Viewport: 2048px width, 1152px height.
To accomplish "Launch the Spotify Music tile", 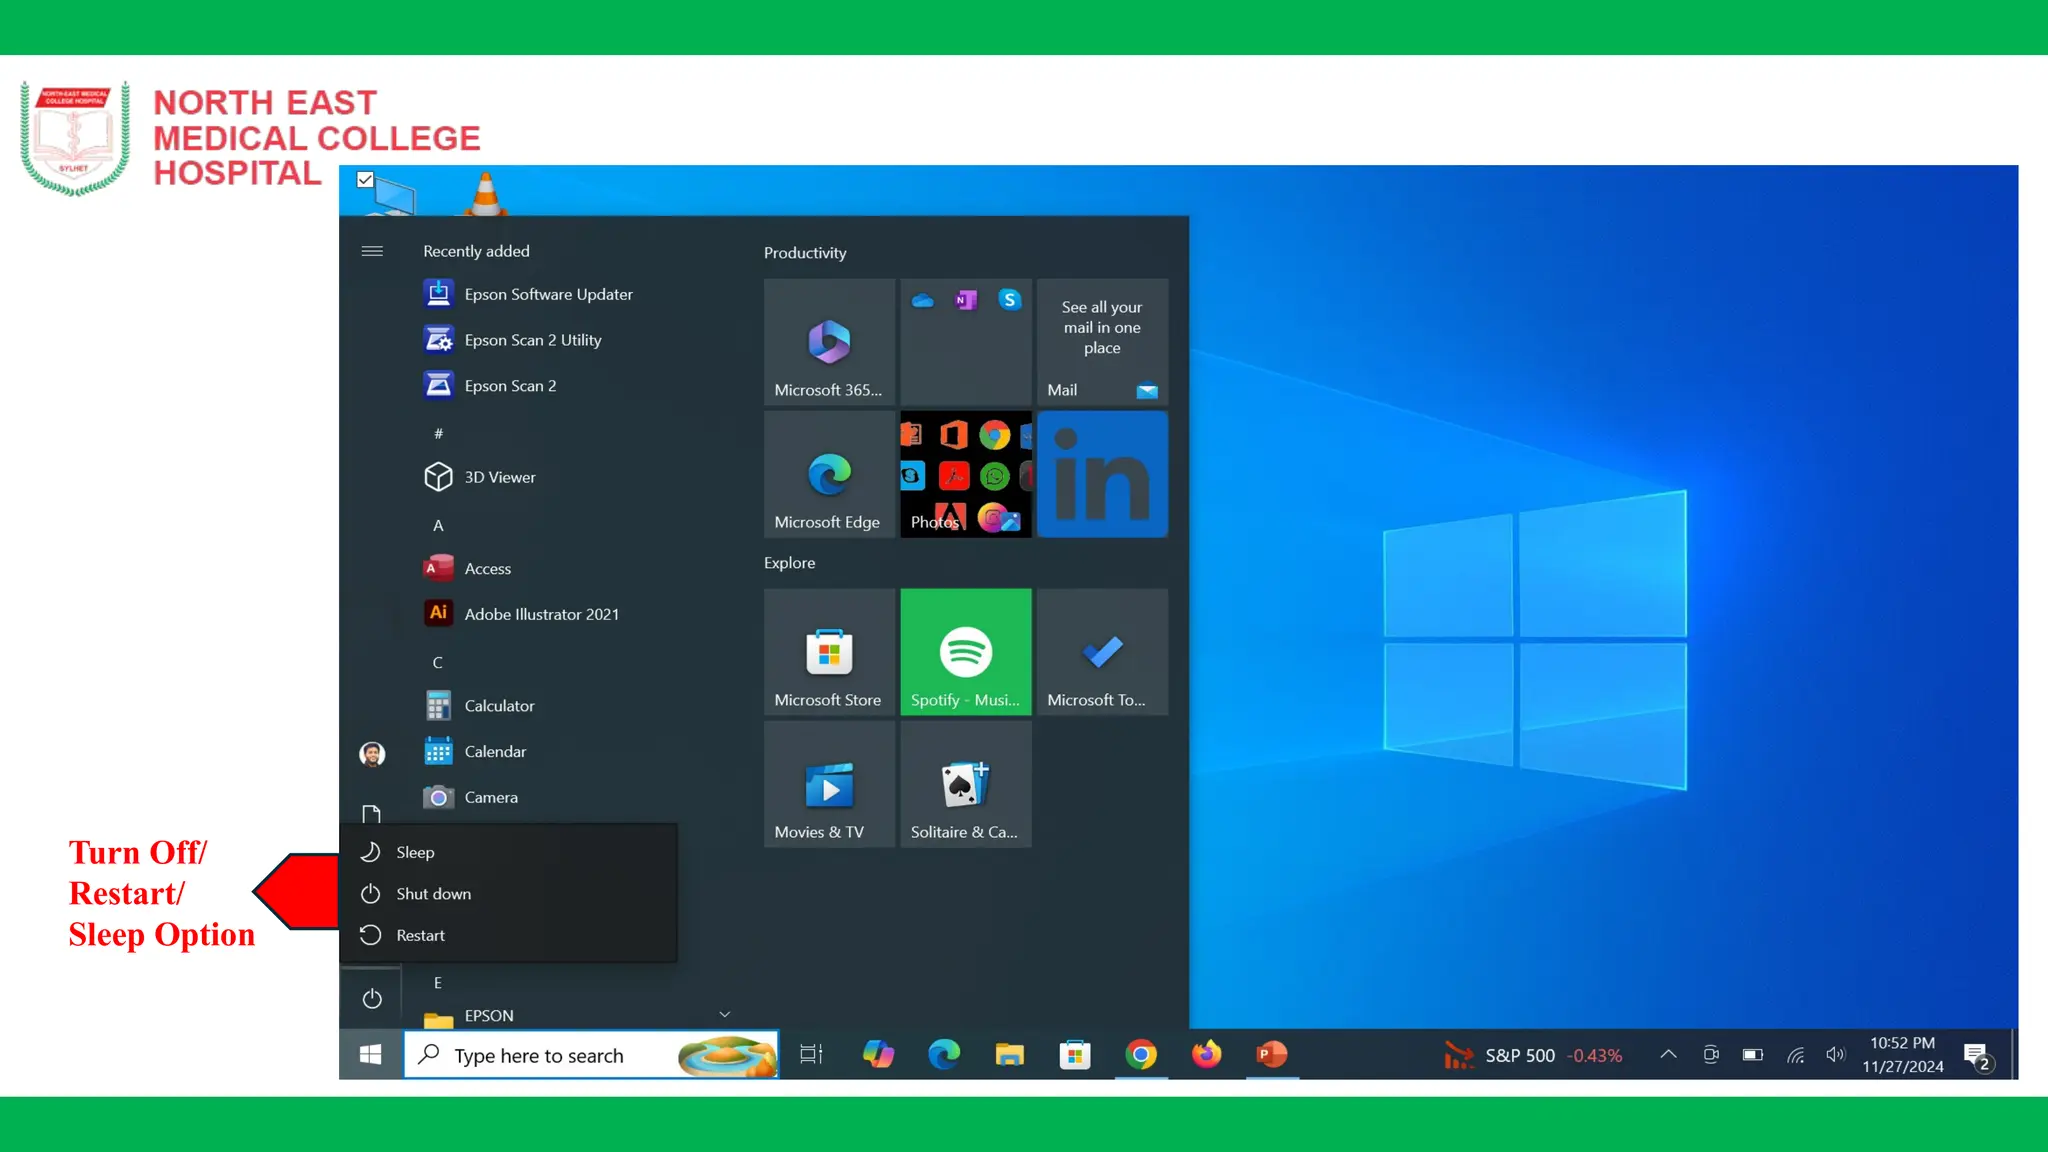I will click(965, 652).
